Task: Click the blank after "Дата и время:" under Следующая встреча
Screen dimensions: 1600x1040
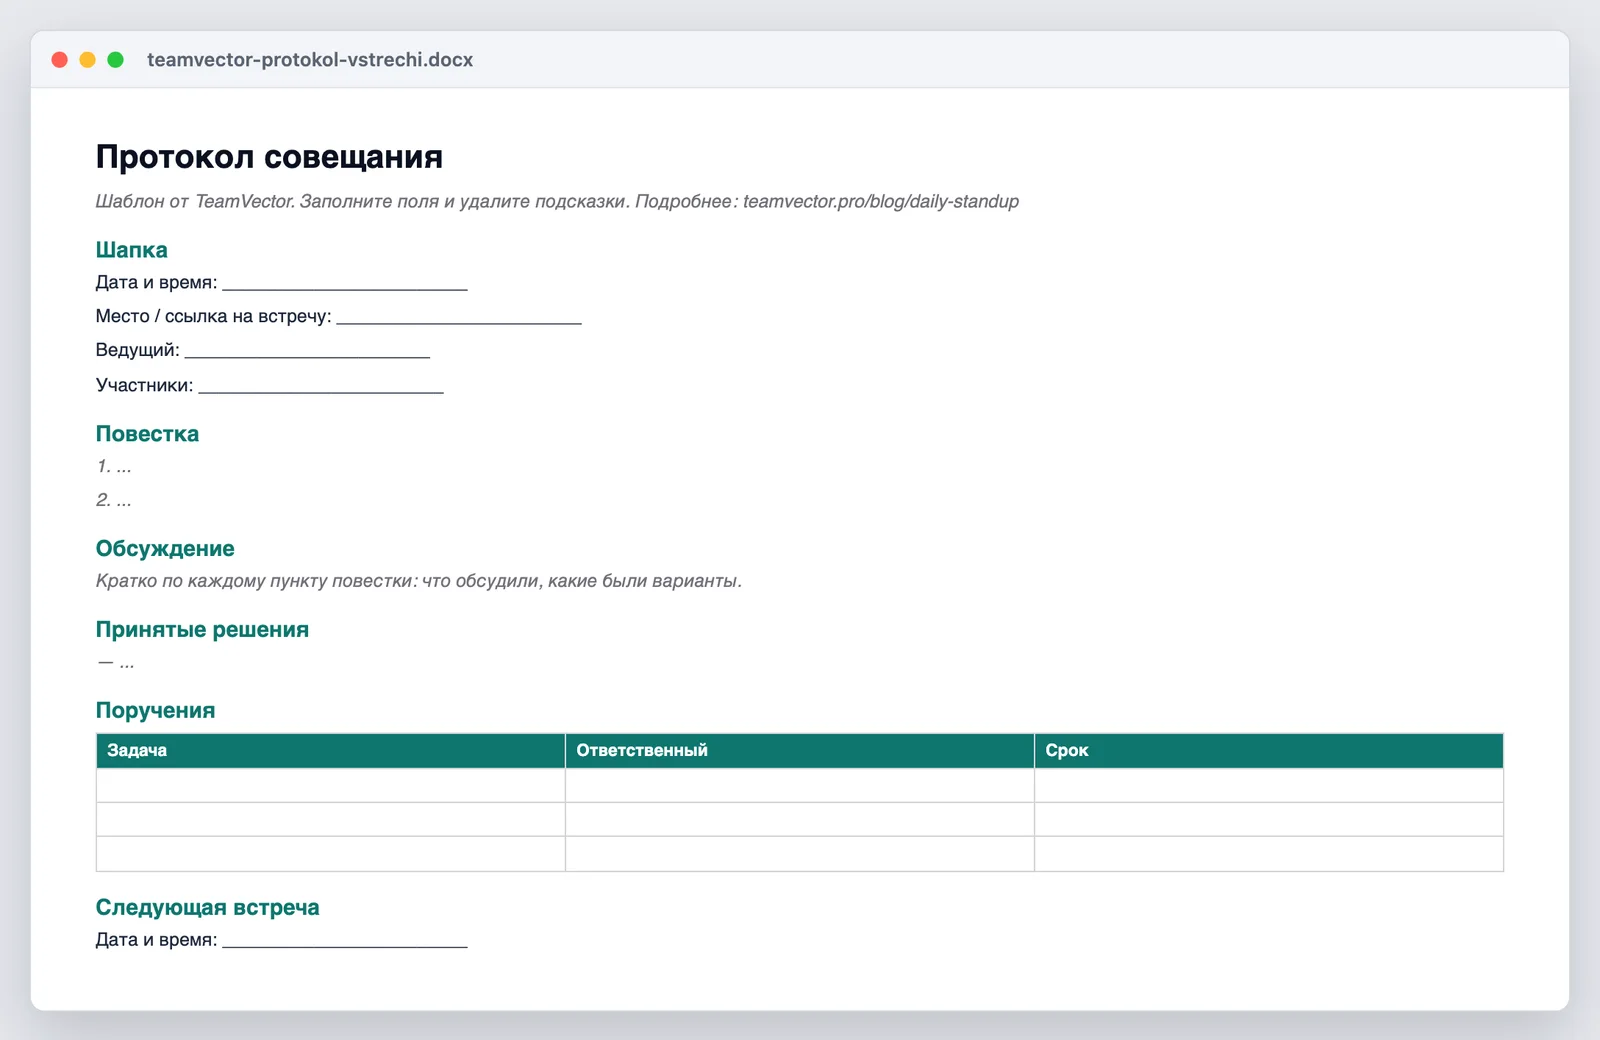Action: point(345,940)
